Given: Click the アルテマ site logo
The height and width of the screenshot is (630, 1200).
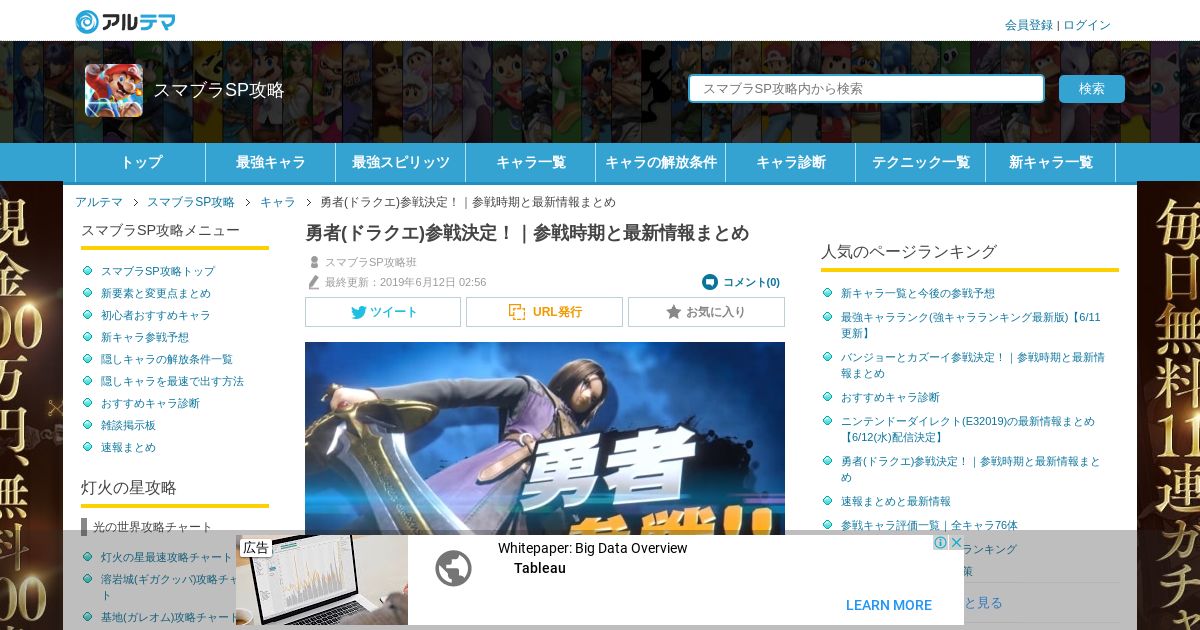Looking at the screenshot, I should (x=126, y=21).
